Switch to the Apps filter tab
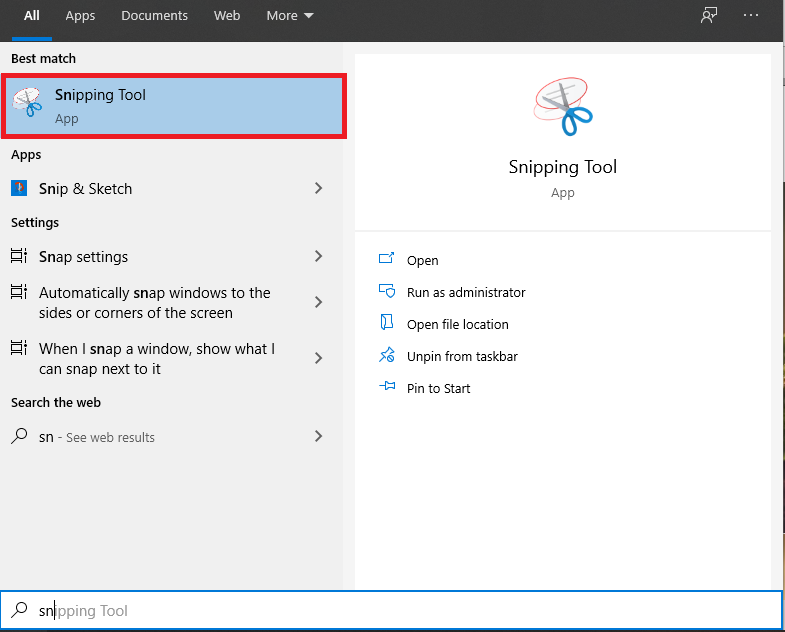 click(x=80, y=16)
